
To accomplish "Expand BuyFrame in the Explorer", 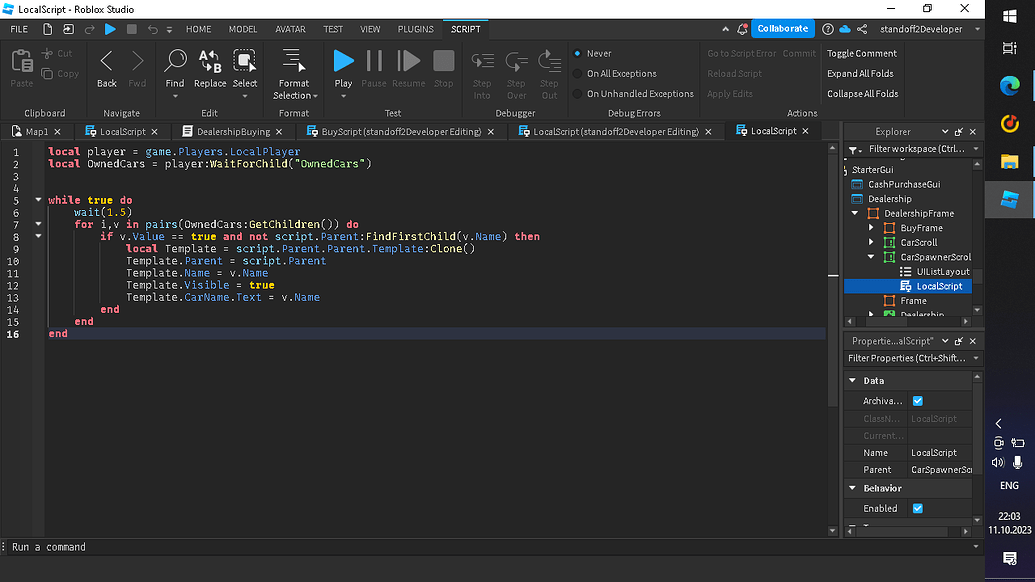I will pyautogui.click(x=870, y=228).
